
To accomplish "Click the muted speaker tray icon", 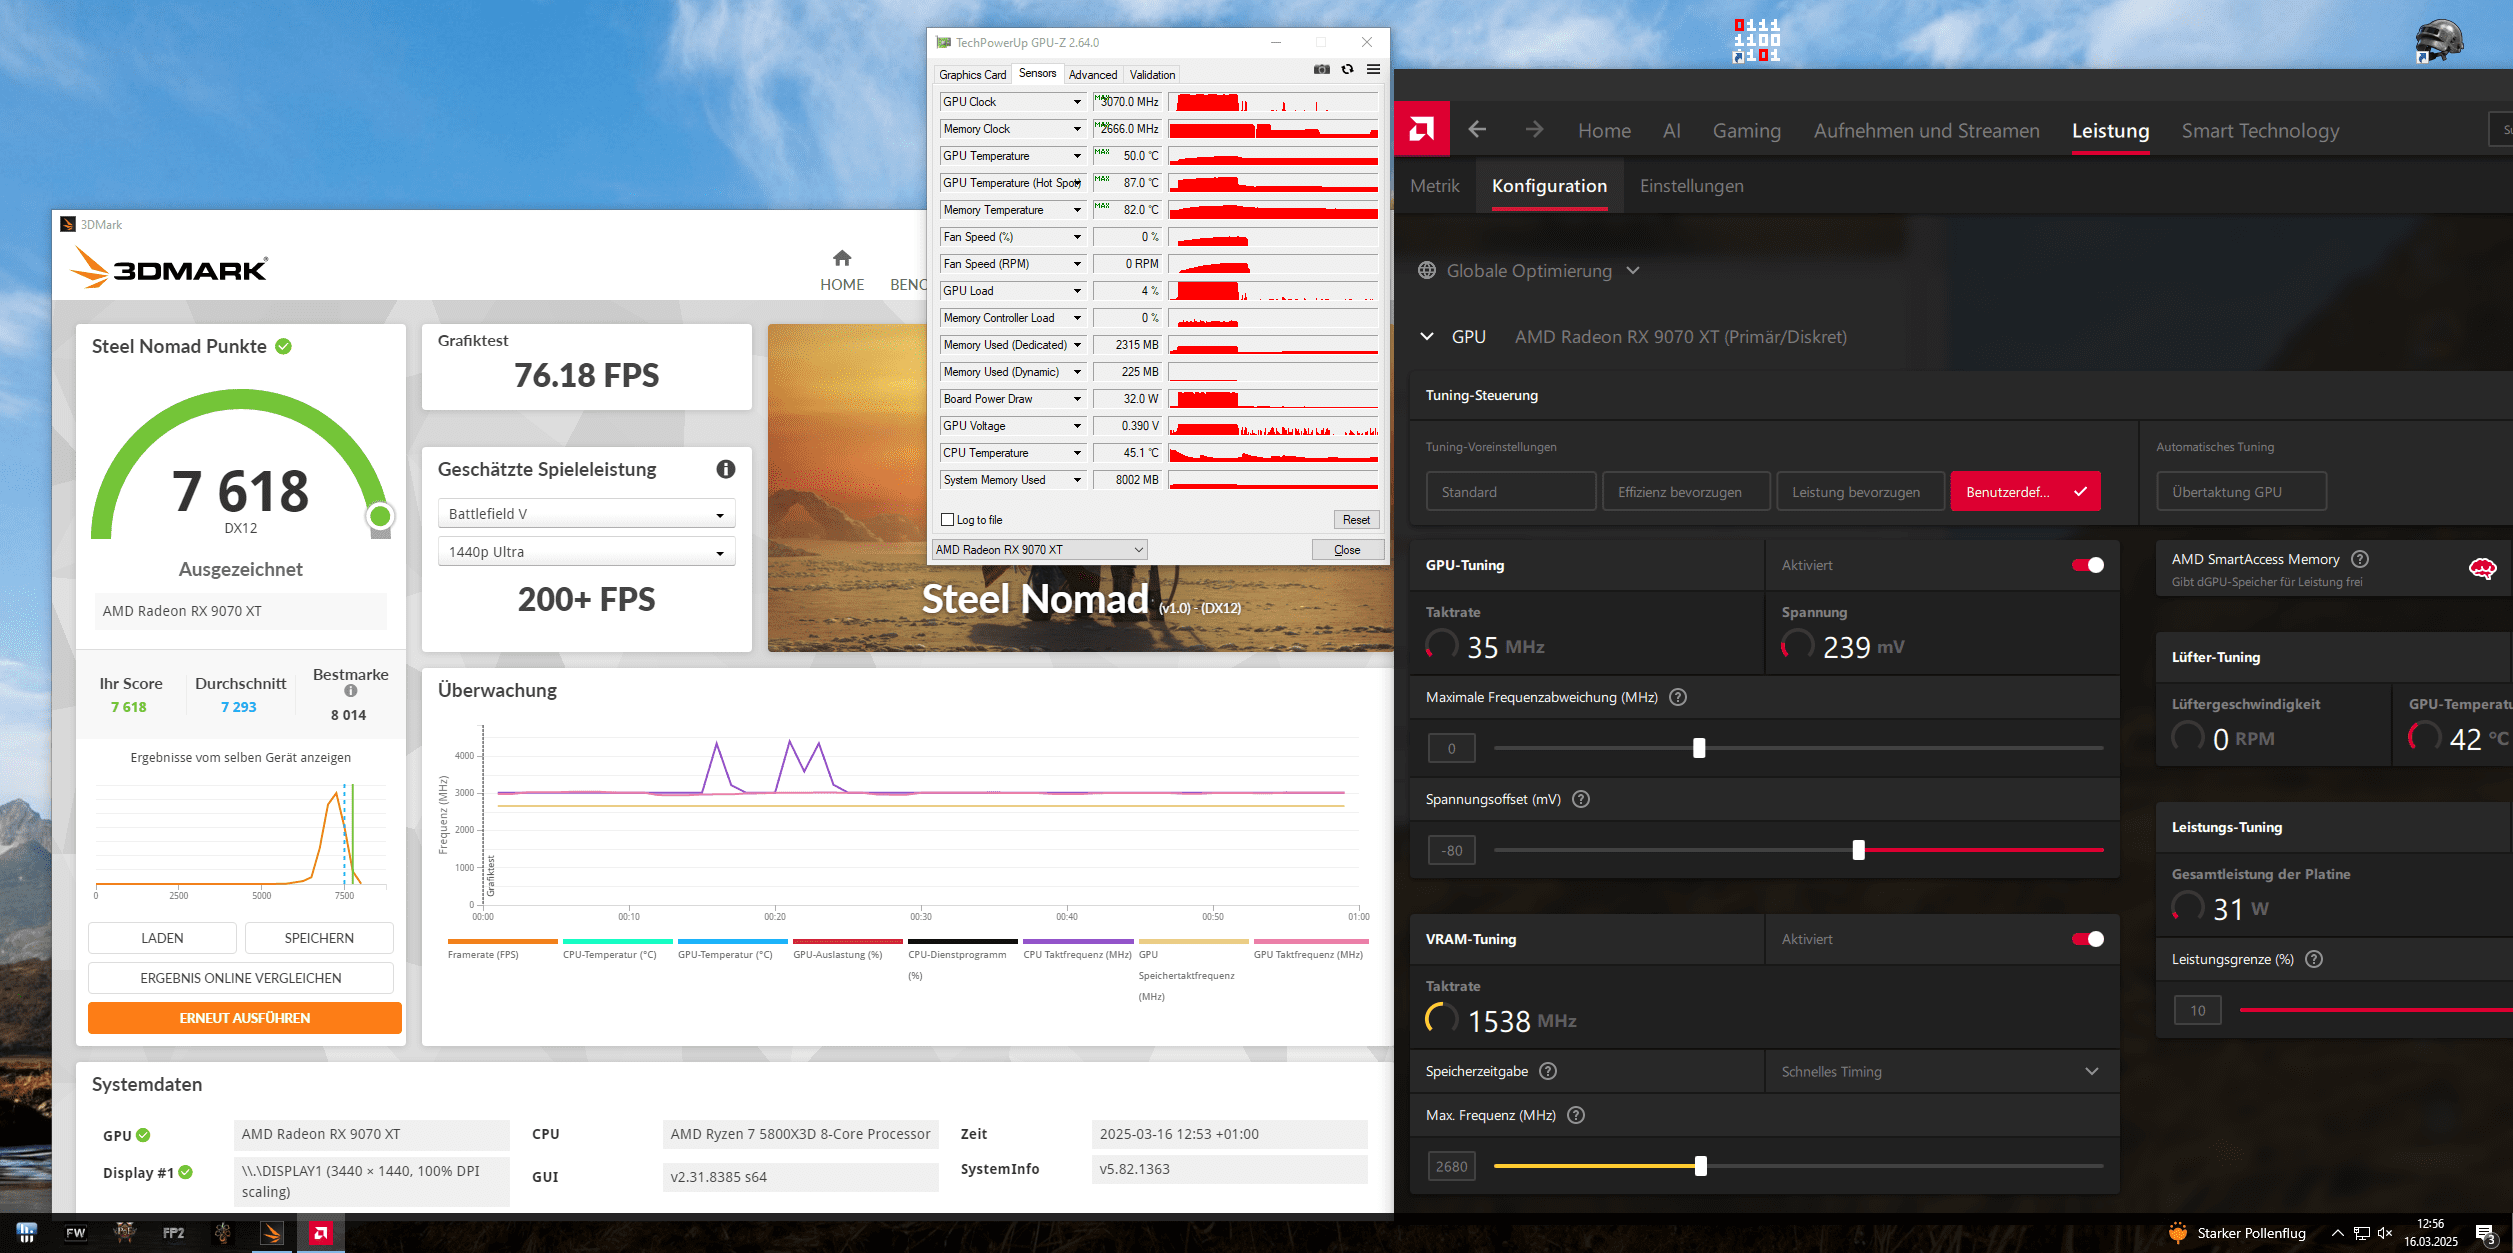I will pyautogui.click(x=2385, y=1233).
